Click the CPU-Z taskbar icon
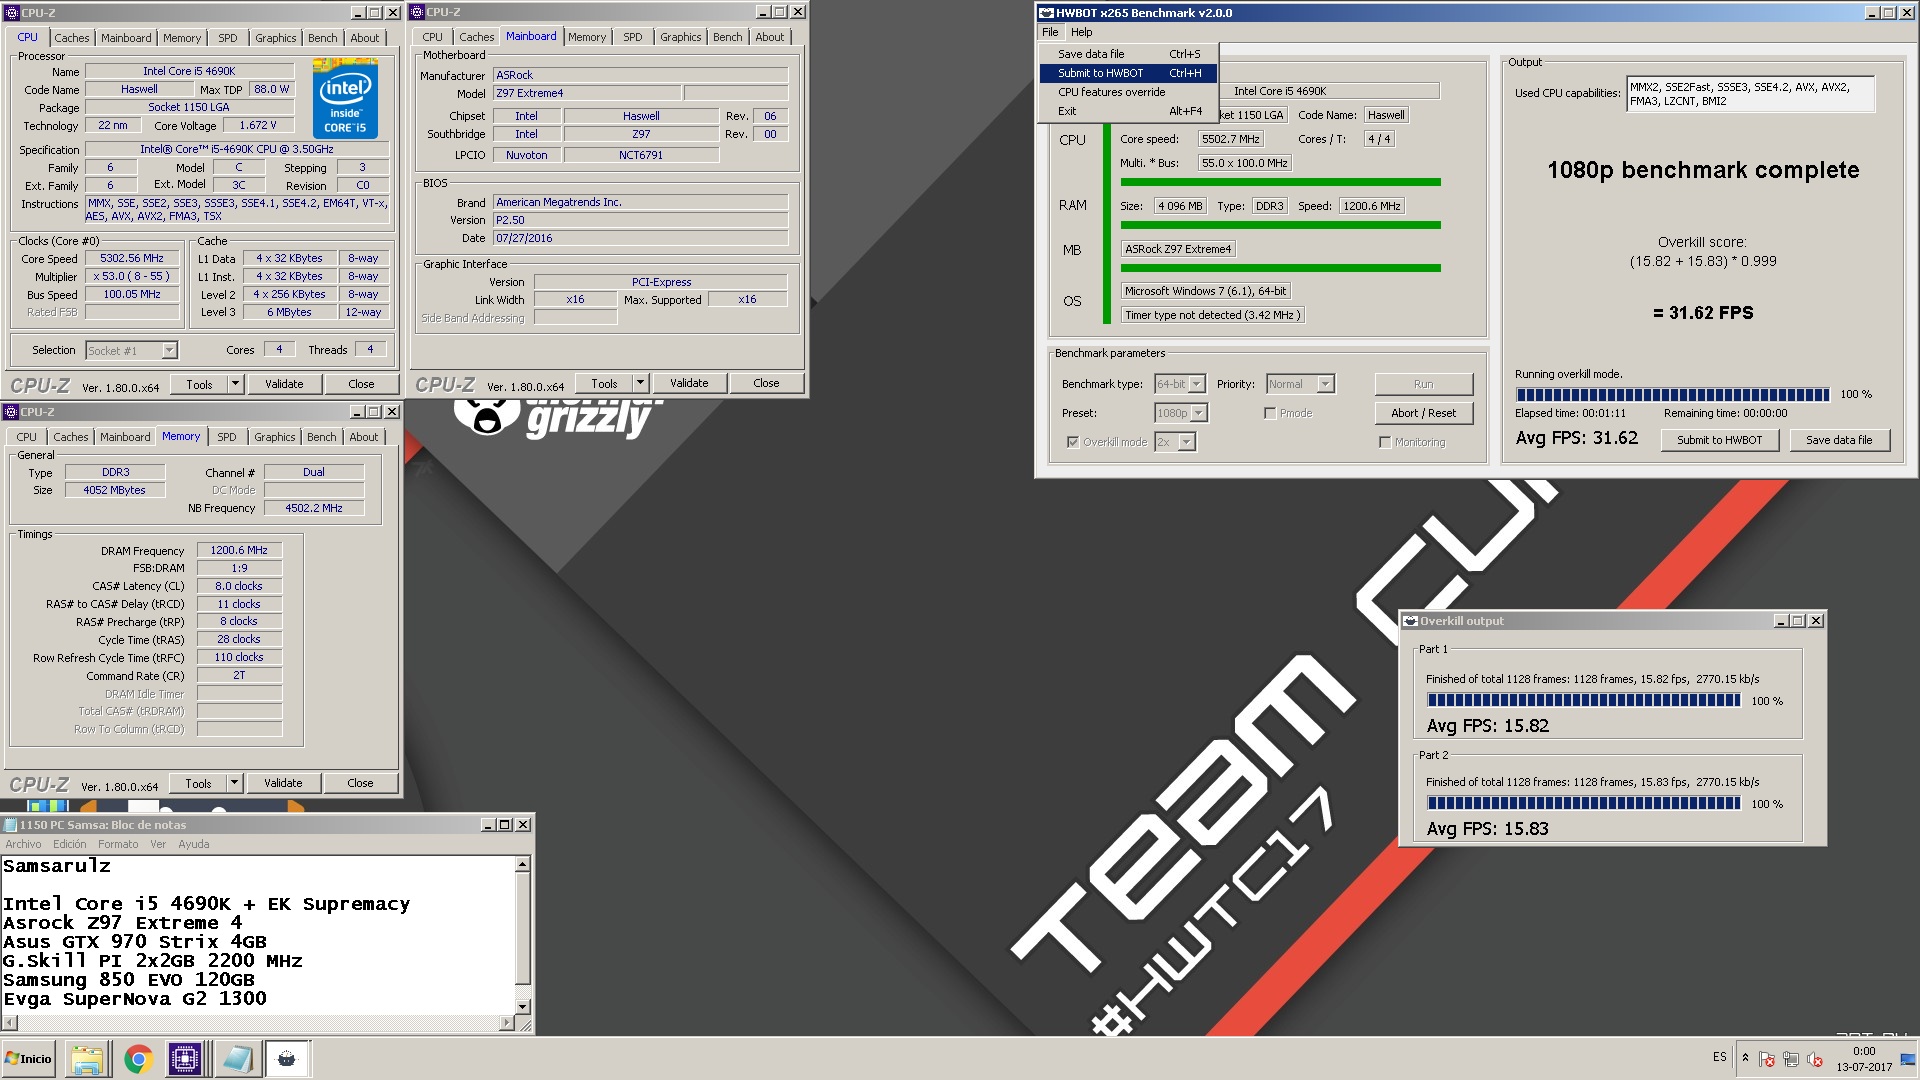This screenshot has height=1080, width=1920. [x=186, y=1059]
